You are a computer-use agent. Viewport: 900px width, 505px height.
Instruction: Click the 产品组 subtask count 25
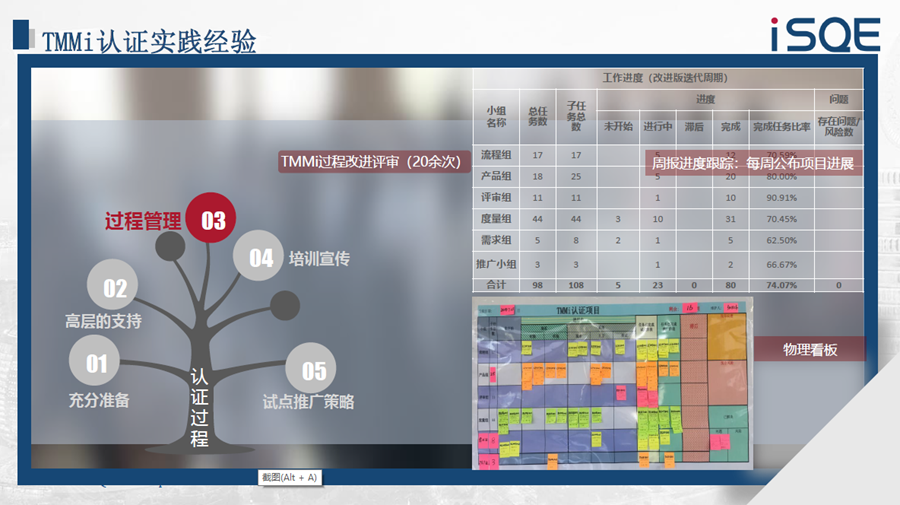tap(576, 176)
